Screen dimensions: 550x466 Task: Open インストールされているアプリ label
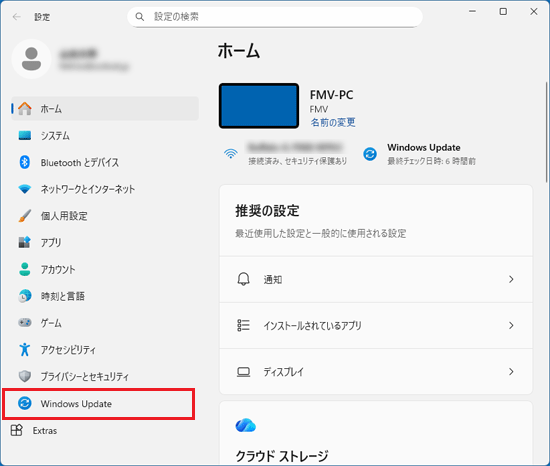[312, 326]
